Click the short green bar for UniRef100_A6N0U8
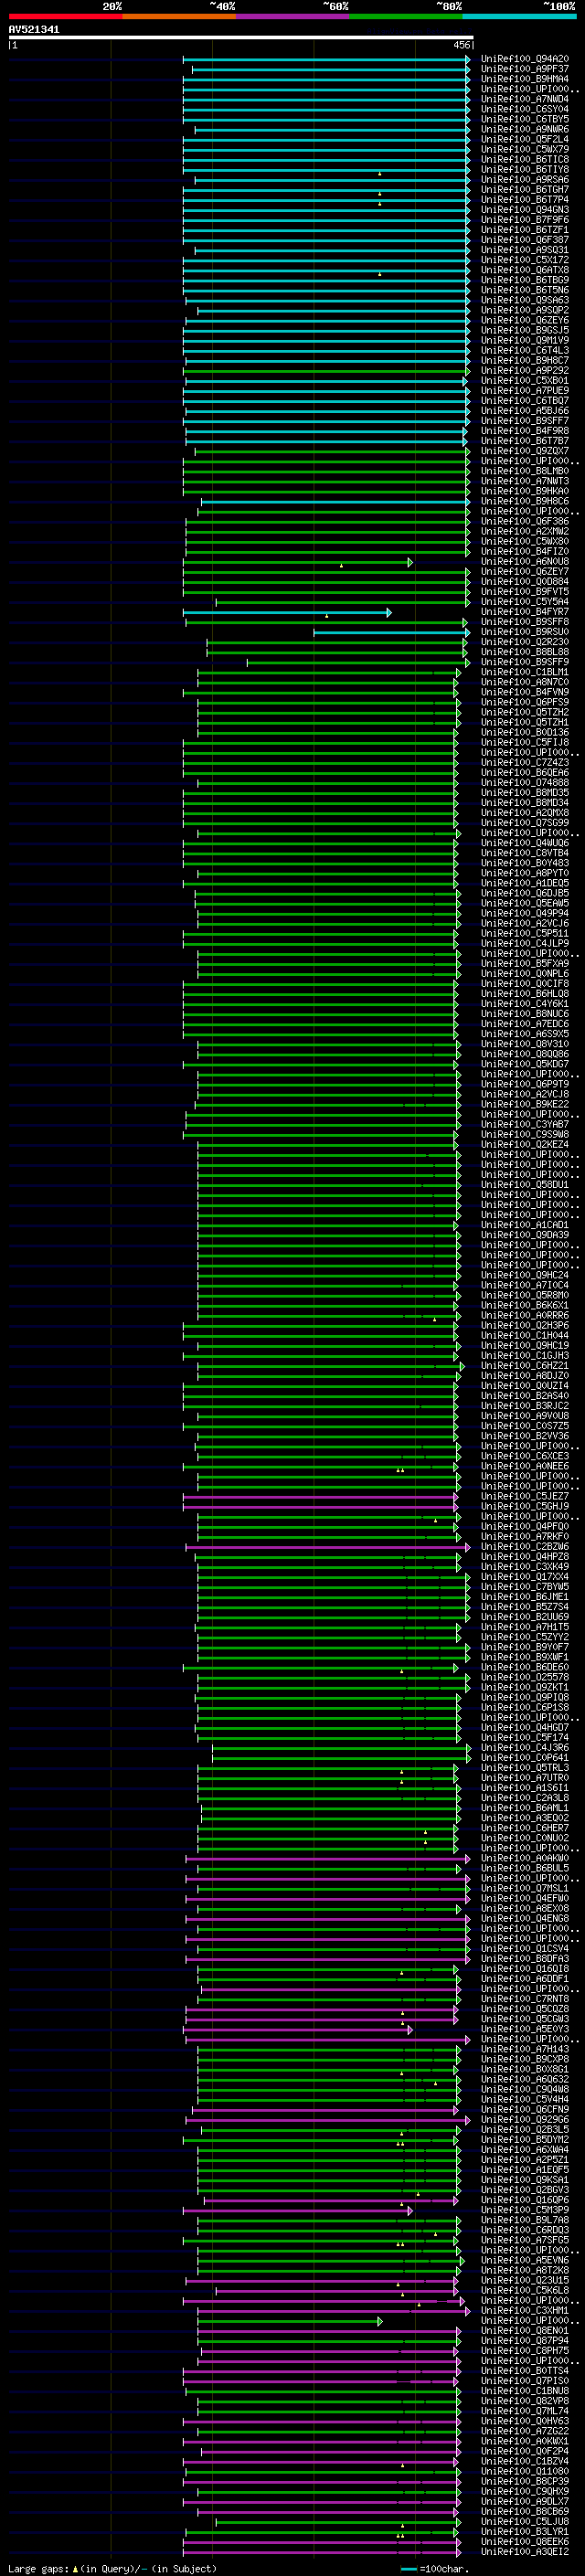This screenshot has width=585, height=2576. tap(297, 562)
